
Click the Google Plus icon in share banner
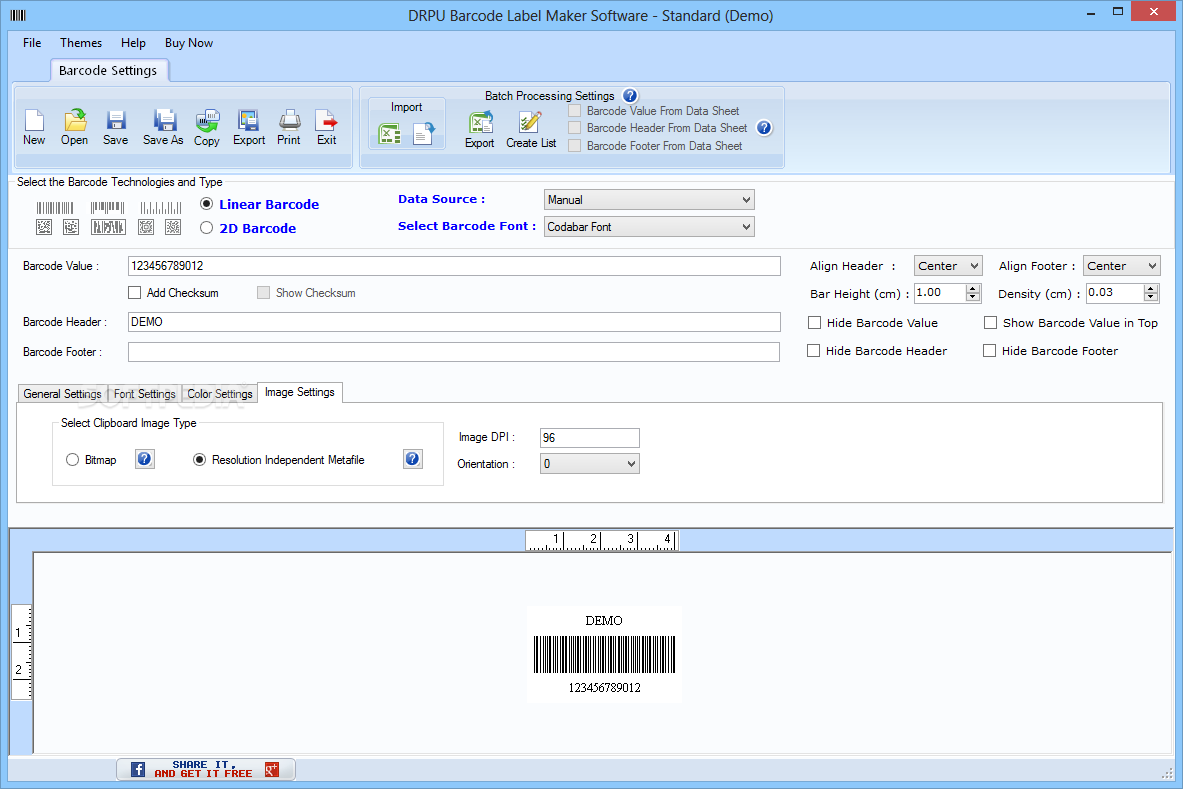(x=272, y=769)
